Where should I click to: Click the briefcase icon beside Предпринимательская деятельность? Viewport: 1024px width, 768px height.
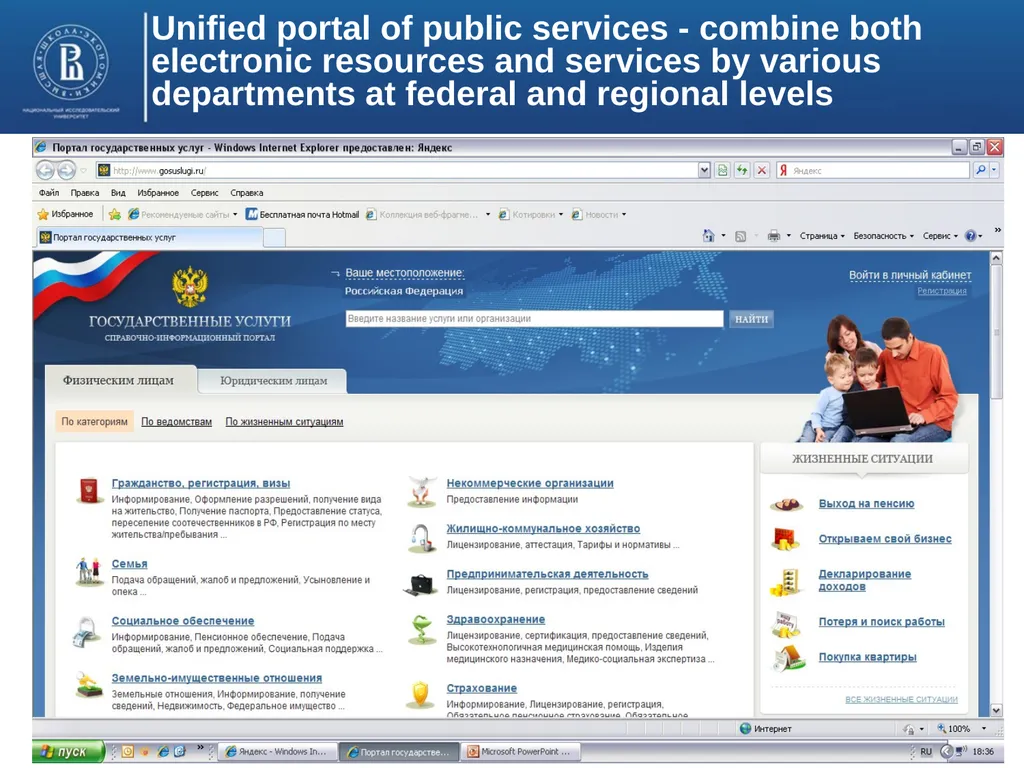pos(421,584)
